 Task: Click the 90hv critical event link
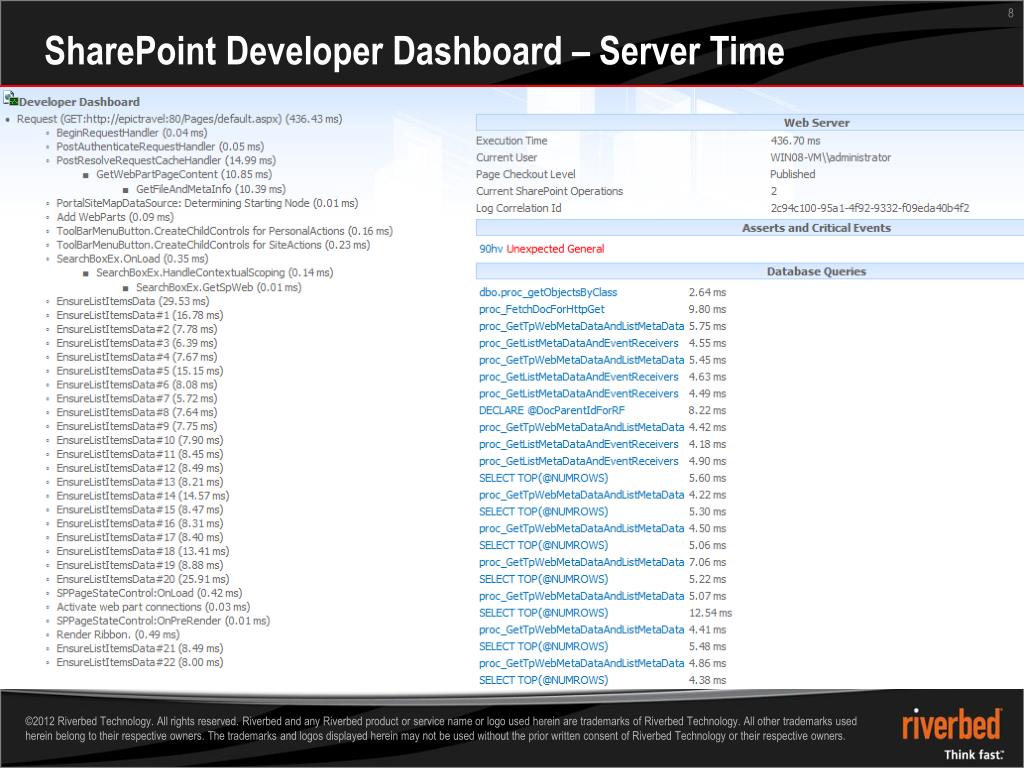tap(491, 249)
